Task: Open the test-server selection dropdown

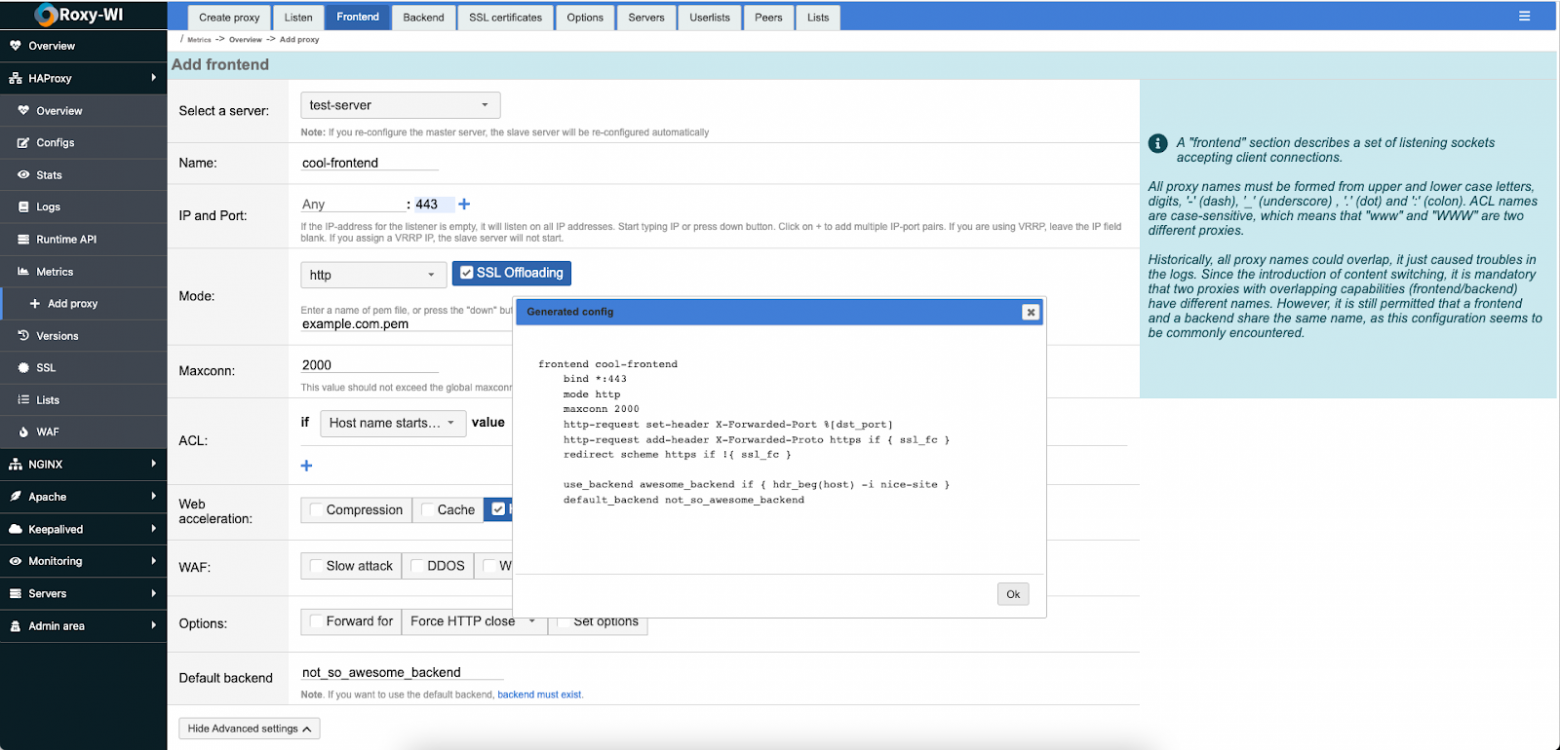Action: point(400,105)
